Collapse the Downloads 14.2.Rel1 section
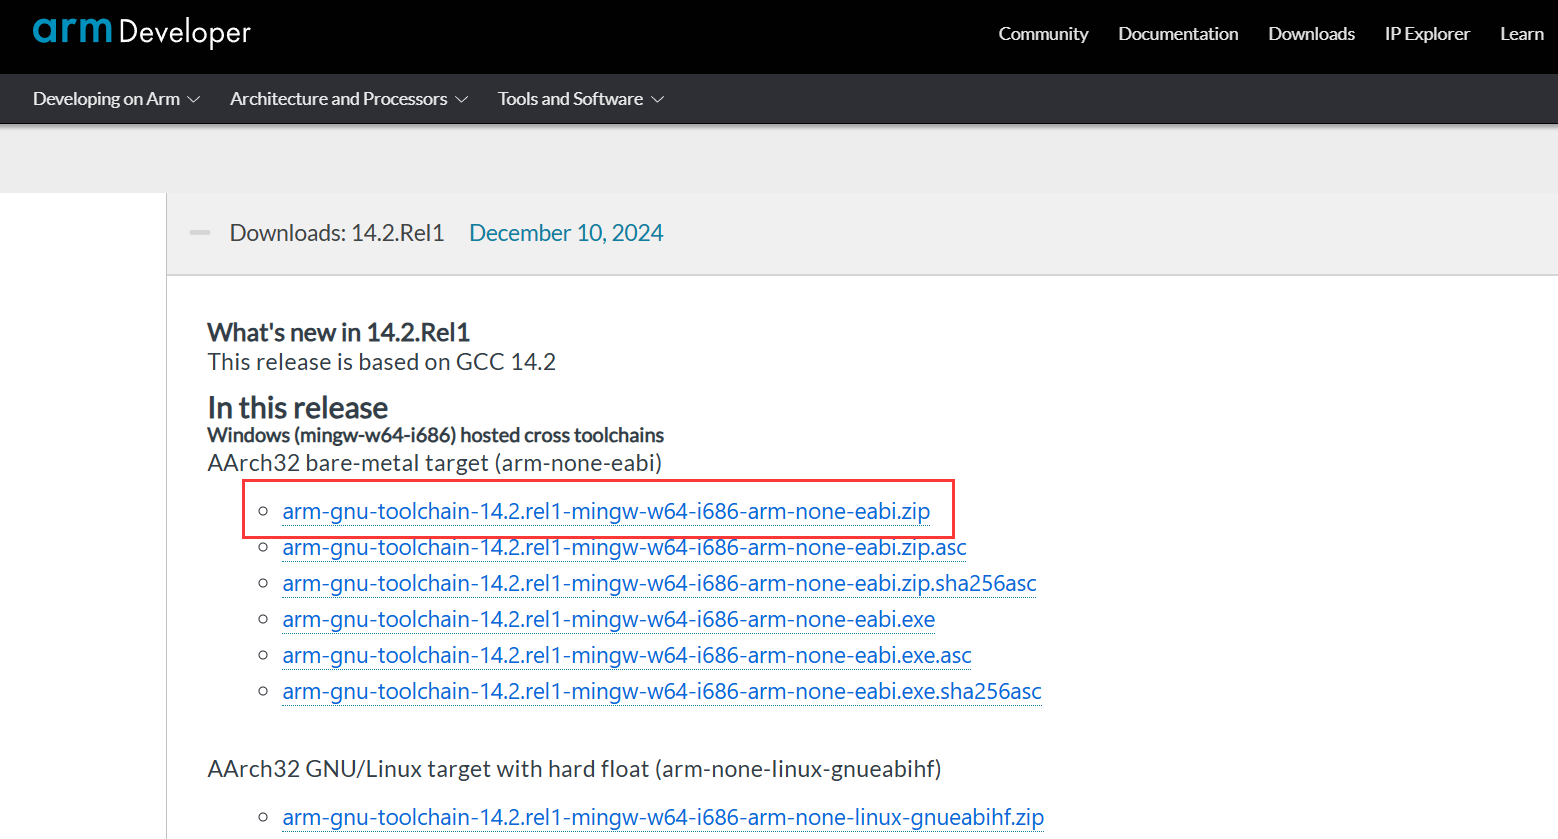This screenshot has width=1558, height=839. (200, 233)
